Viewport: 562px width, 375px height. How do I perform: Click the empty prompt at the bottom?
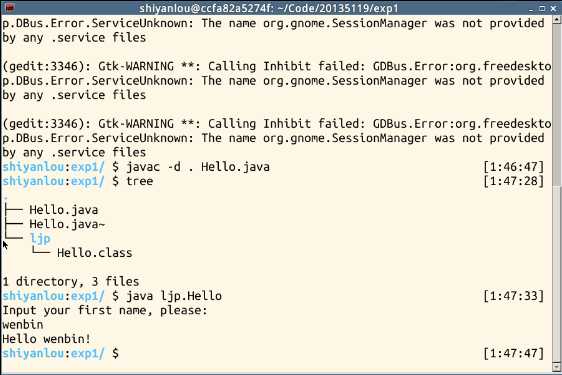click(x=60, y=353)
